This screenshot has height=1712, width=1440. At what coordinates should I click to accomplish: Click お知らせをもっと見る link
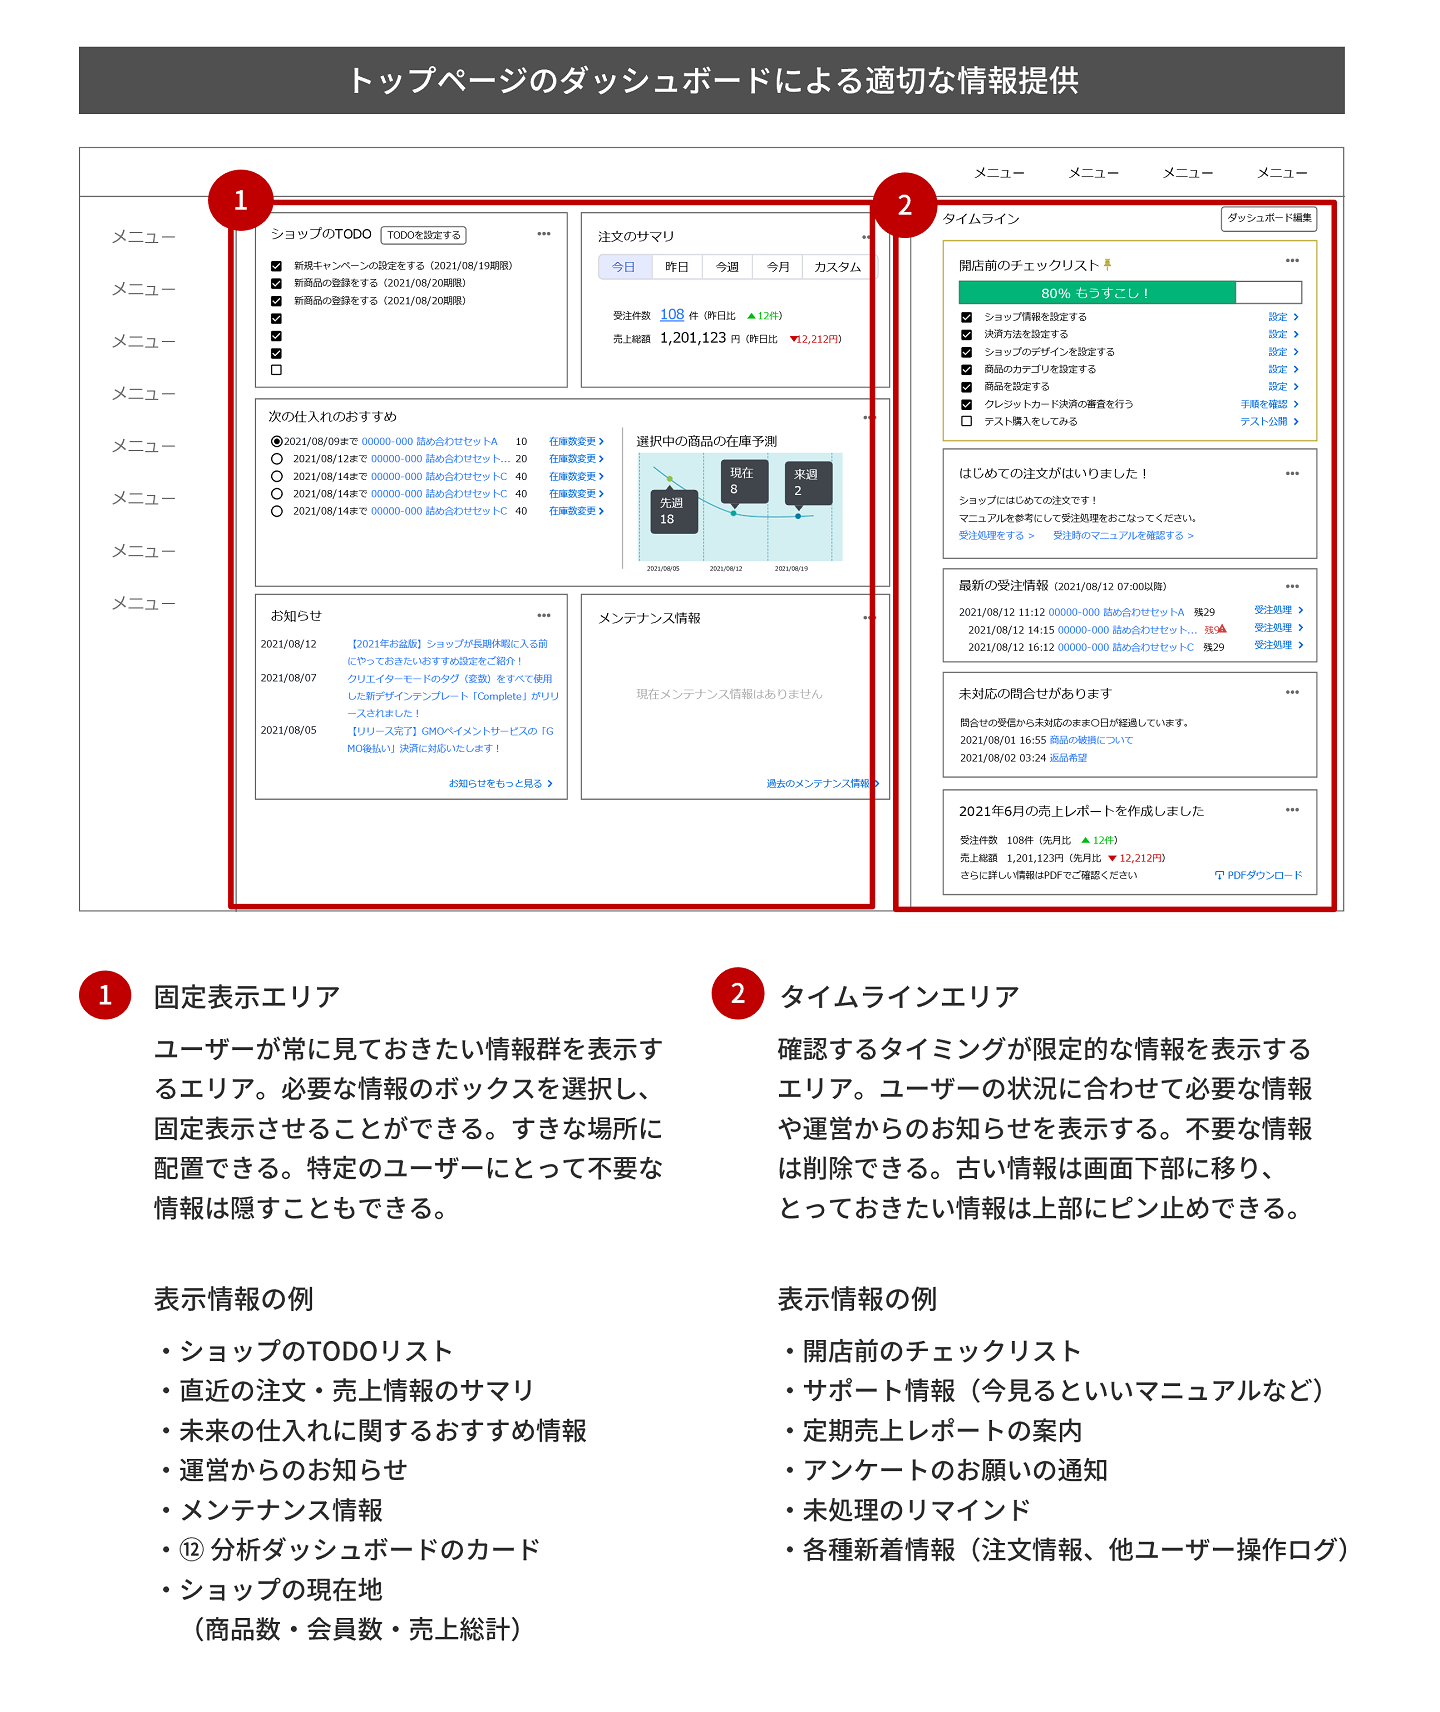pos(500,783)
